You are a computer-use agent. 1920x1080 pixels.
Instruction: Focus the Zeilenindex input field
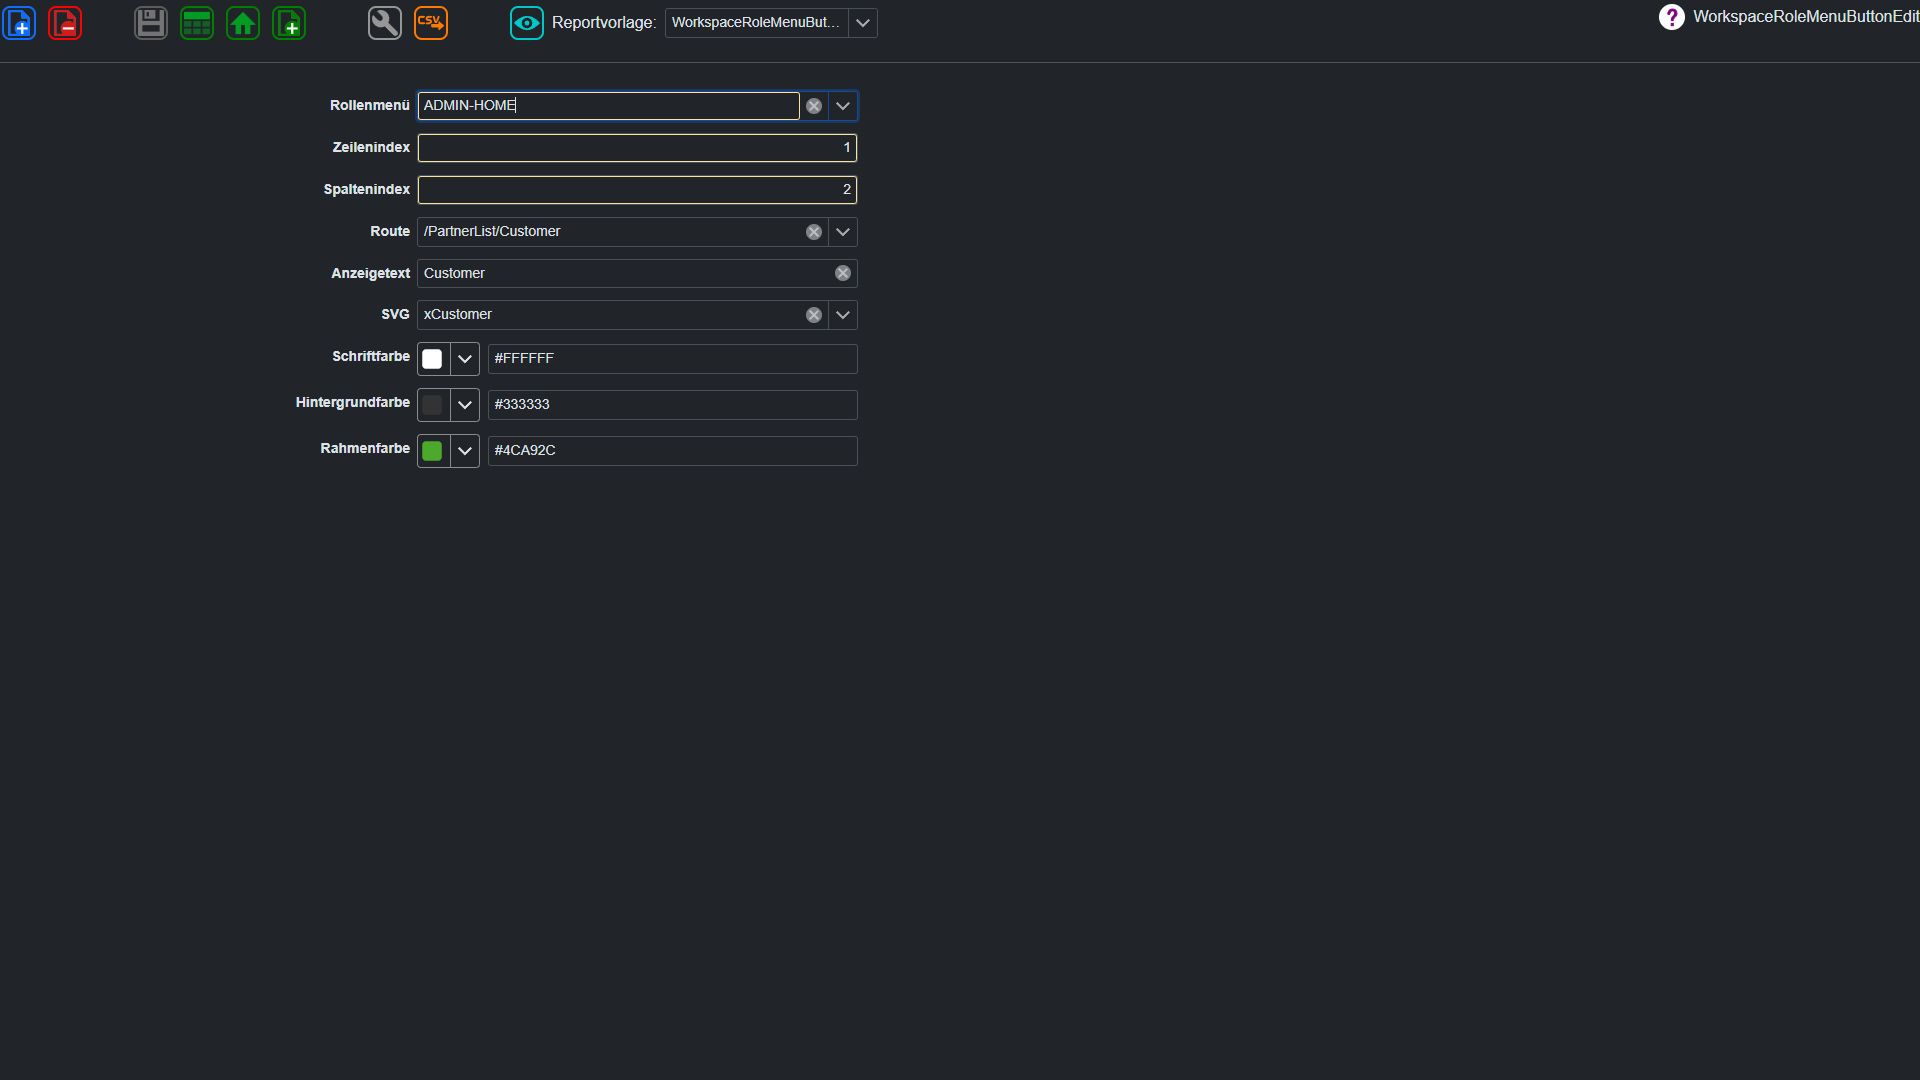coord(637,148)
